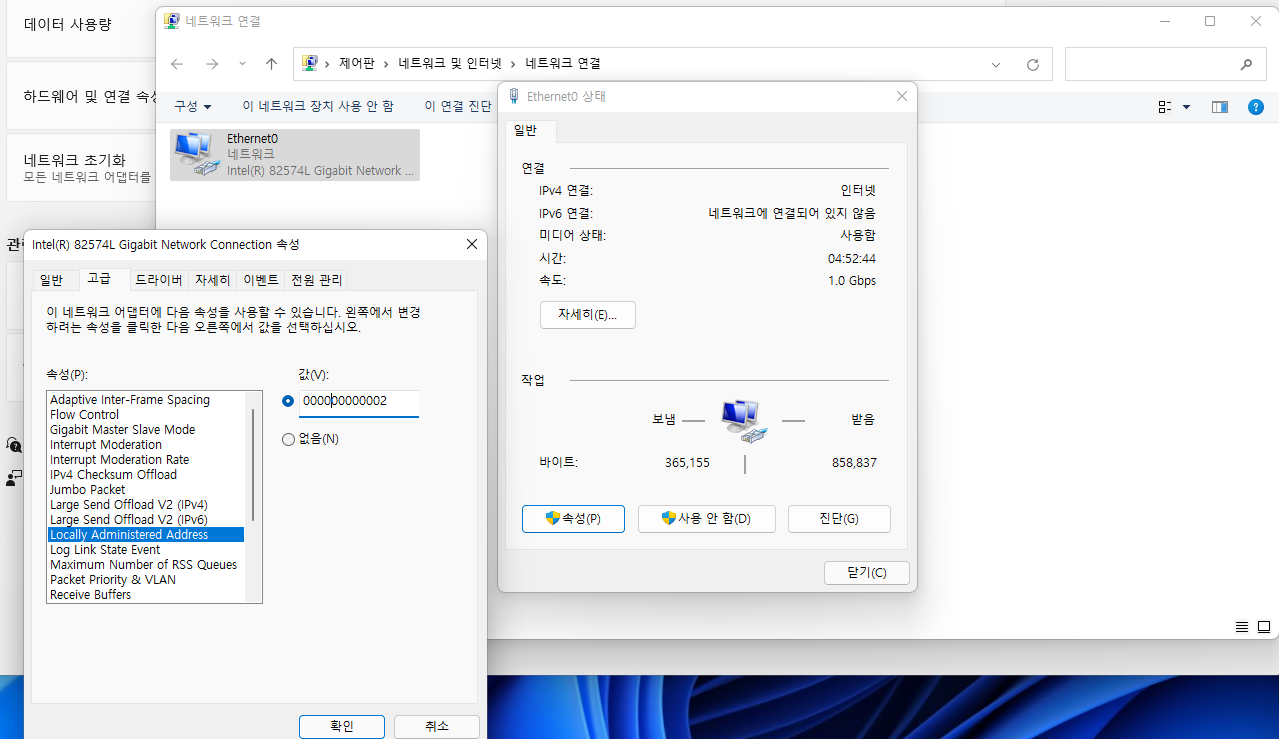The width and height of the screenshot is (1279, 739).
Task: Click the 사용 안 함(D) button
Action: 706,519
